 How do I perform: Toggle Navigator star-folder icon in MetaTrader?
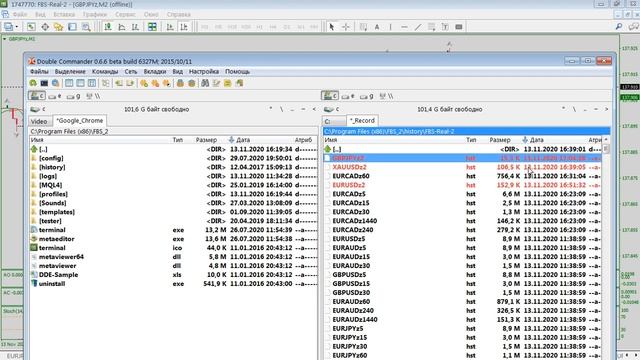click(x=58, y=27)
